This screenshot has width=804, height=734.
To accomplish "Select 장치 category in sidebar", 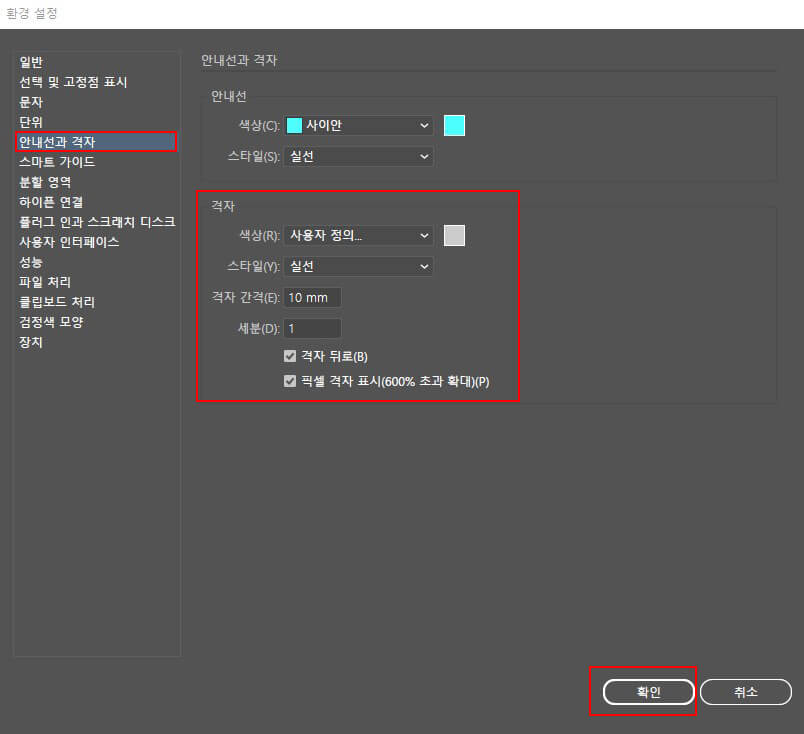I will [x=31, y=342].
